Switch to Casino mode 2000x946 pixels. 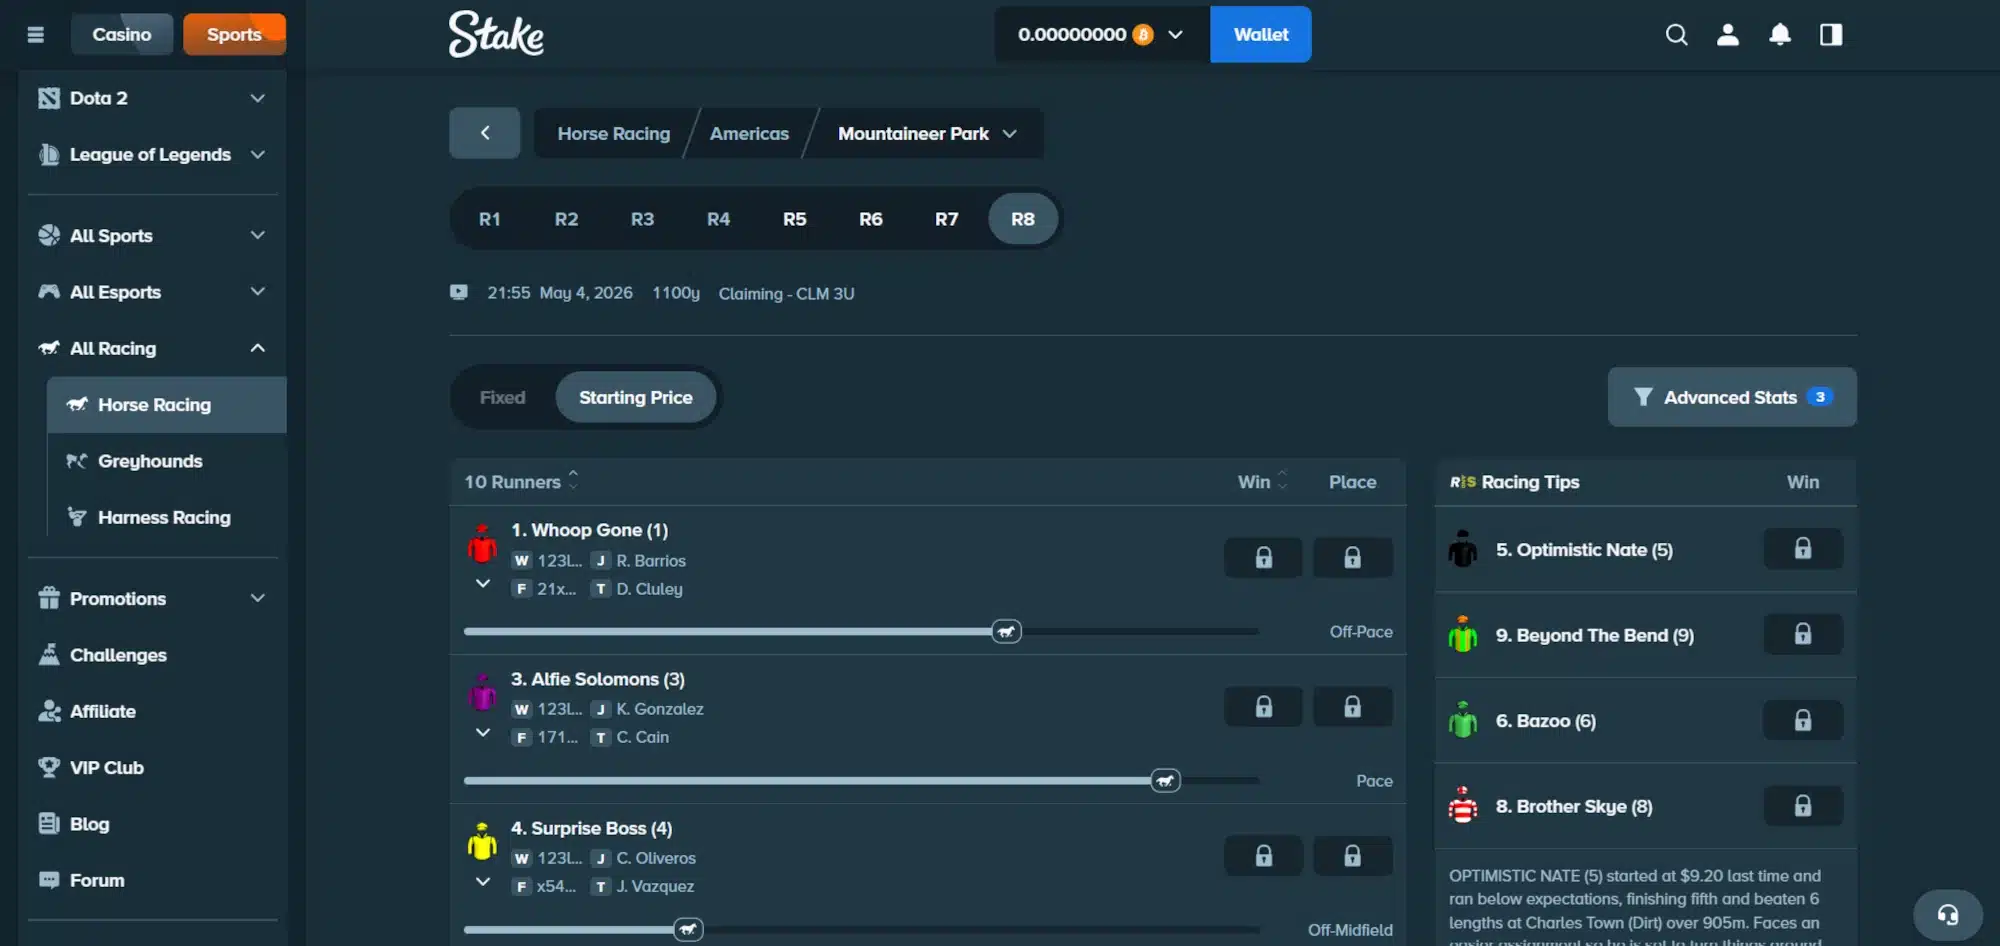click(122, 35)
